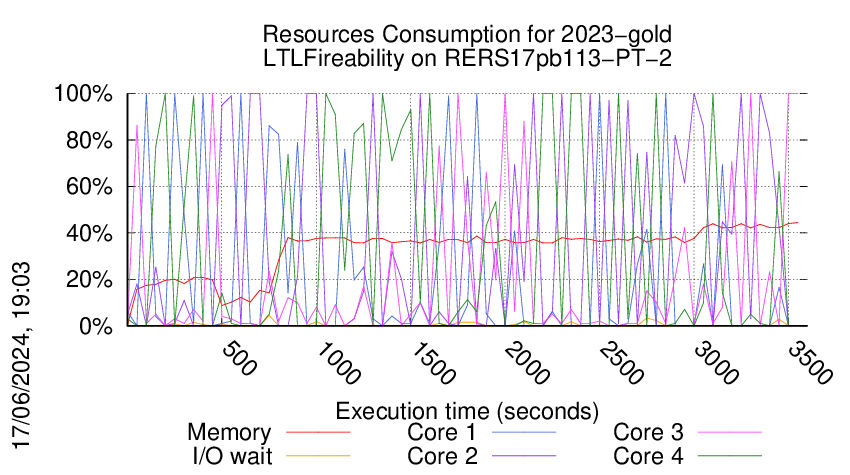Click the orange I/O wait legend line sample
Image resolution: width=850 pixels, height=475 pixels.
(x=318, y=456)
